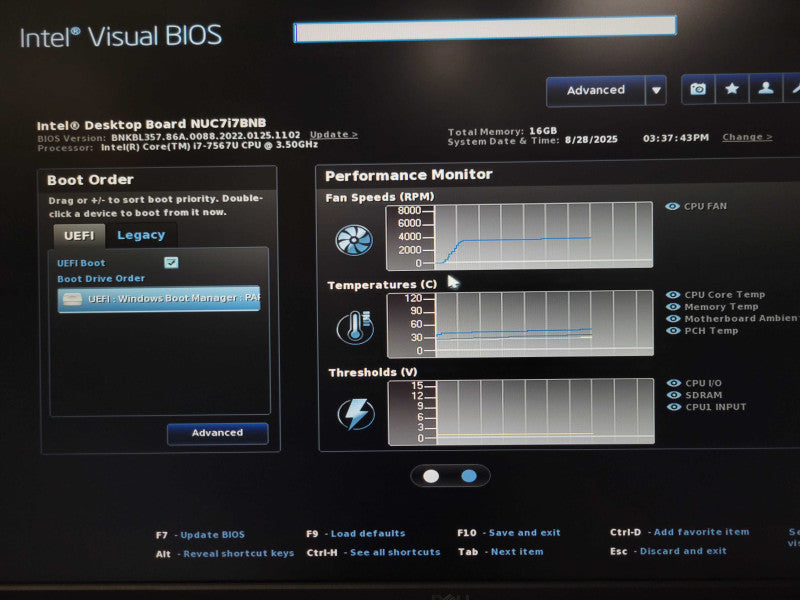Hide the CPU Core Temp line
Image resolution: width=800 pixels, height=600 pixels.
point(673,294)
